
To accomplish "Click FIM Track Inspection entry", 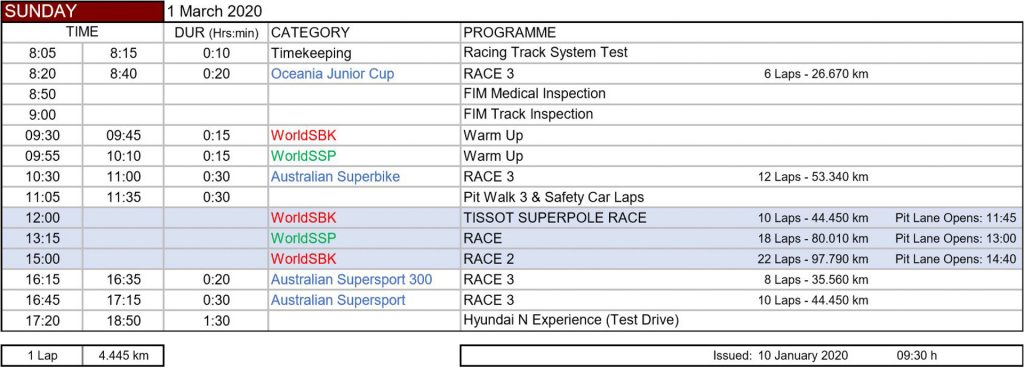I will [528, 115].
